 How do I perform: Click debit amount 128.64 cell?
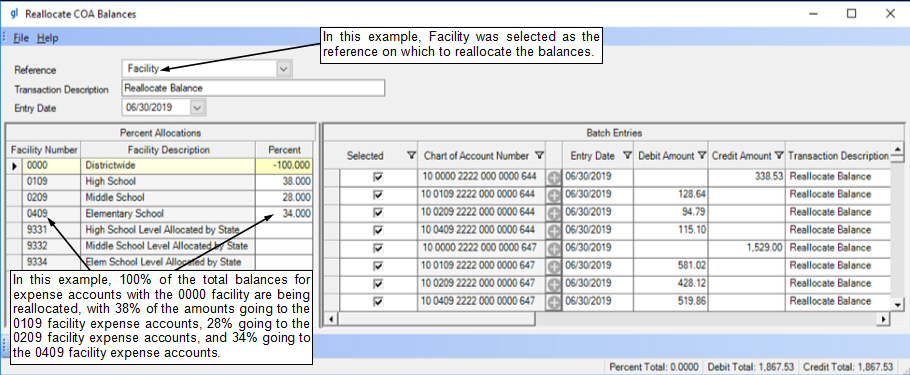click(671, 195)
